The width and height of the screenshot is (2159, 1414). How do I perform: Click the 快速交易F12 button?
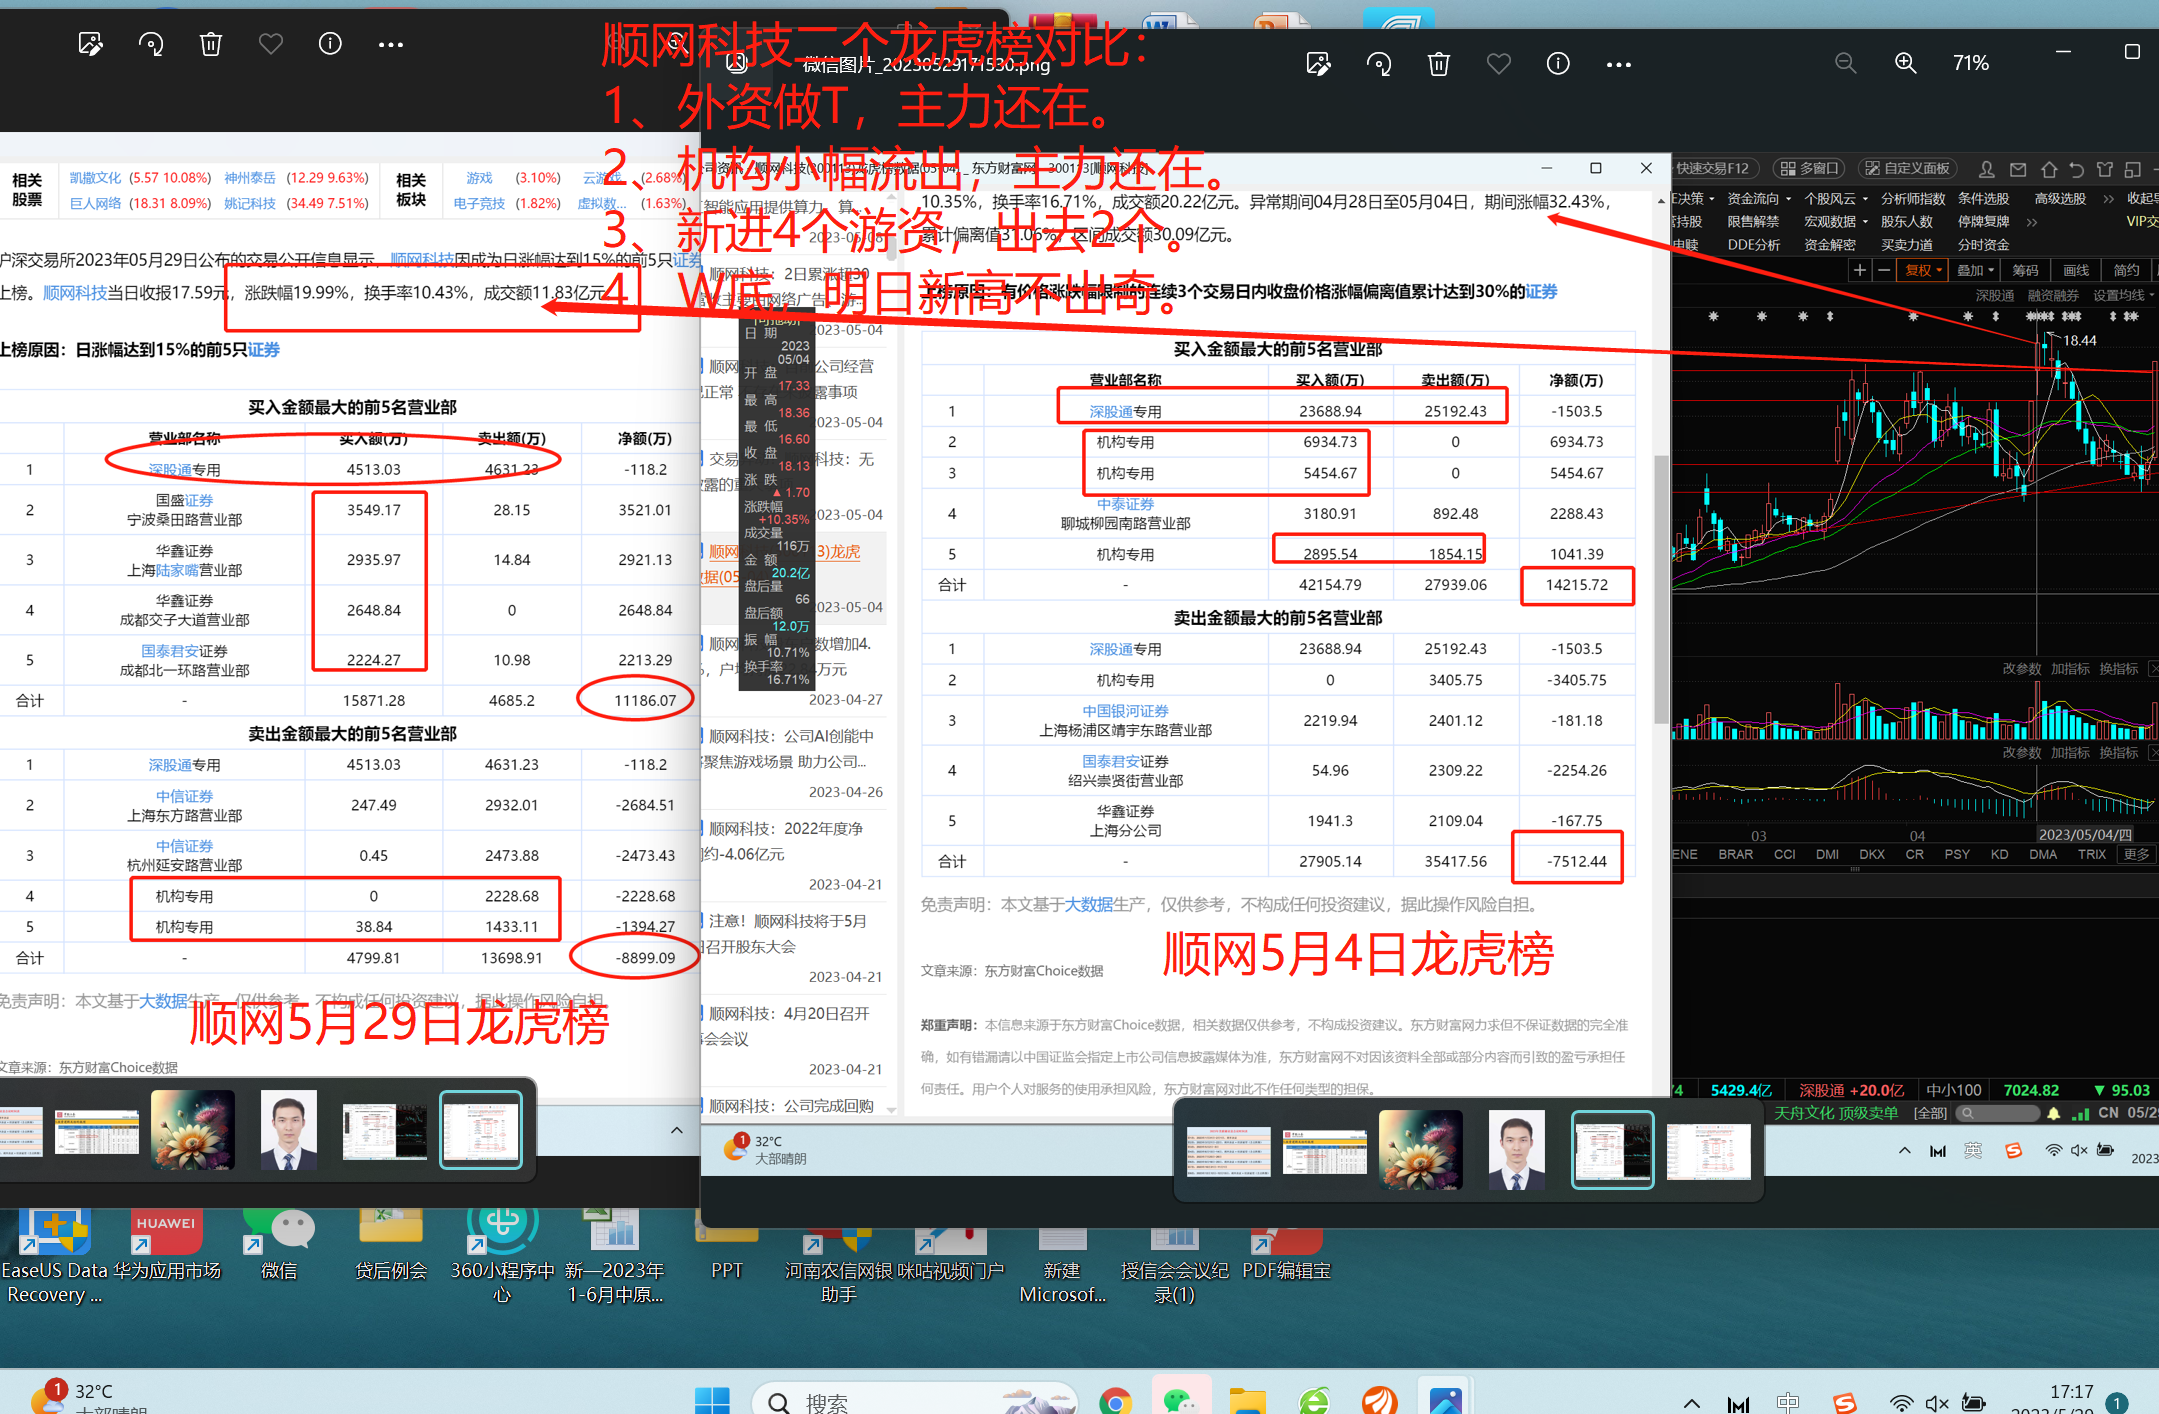[1712, 169]
